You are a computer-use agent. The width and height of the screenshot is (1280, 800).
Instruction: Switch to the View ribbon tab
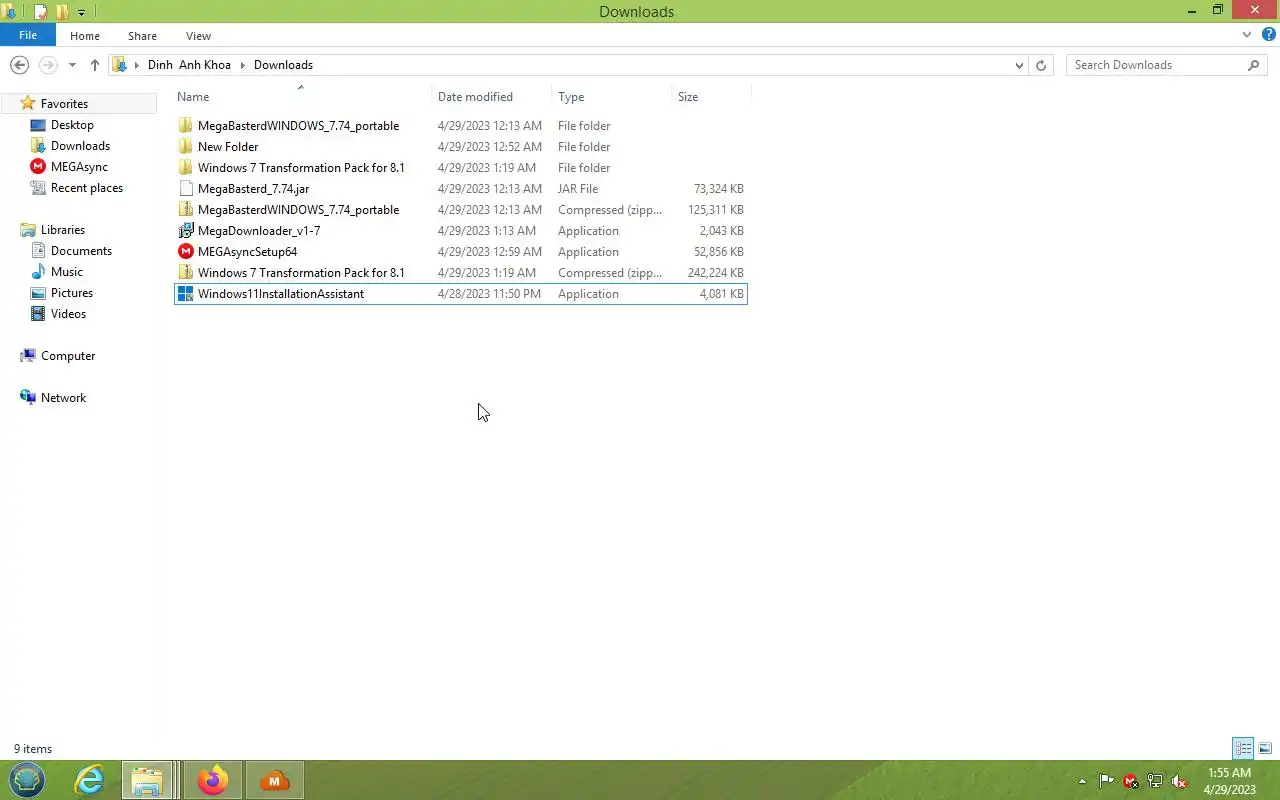coord(198,36)
